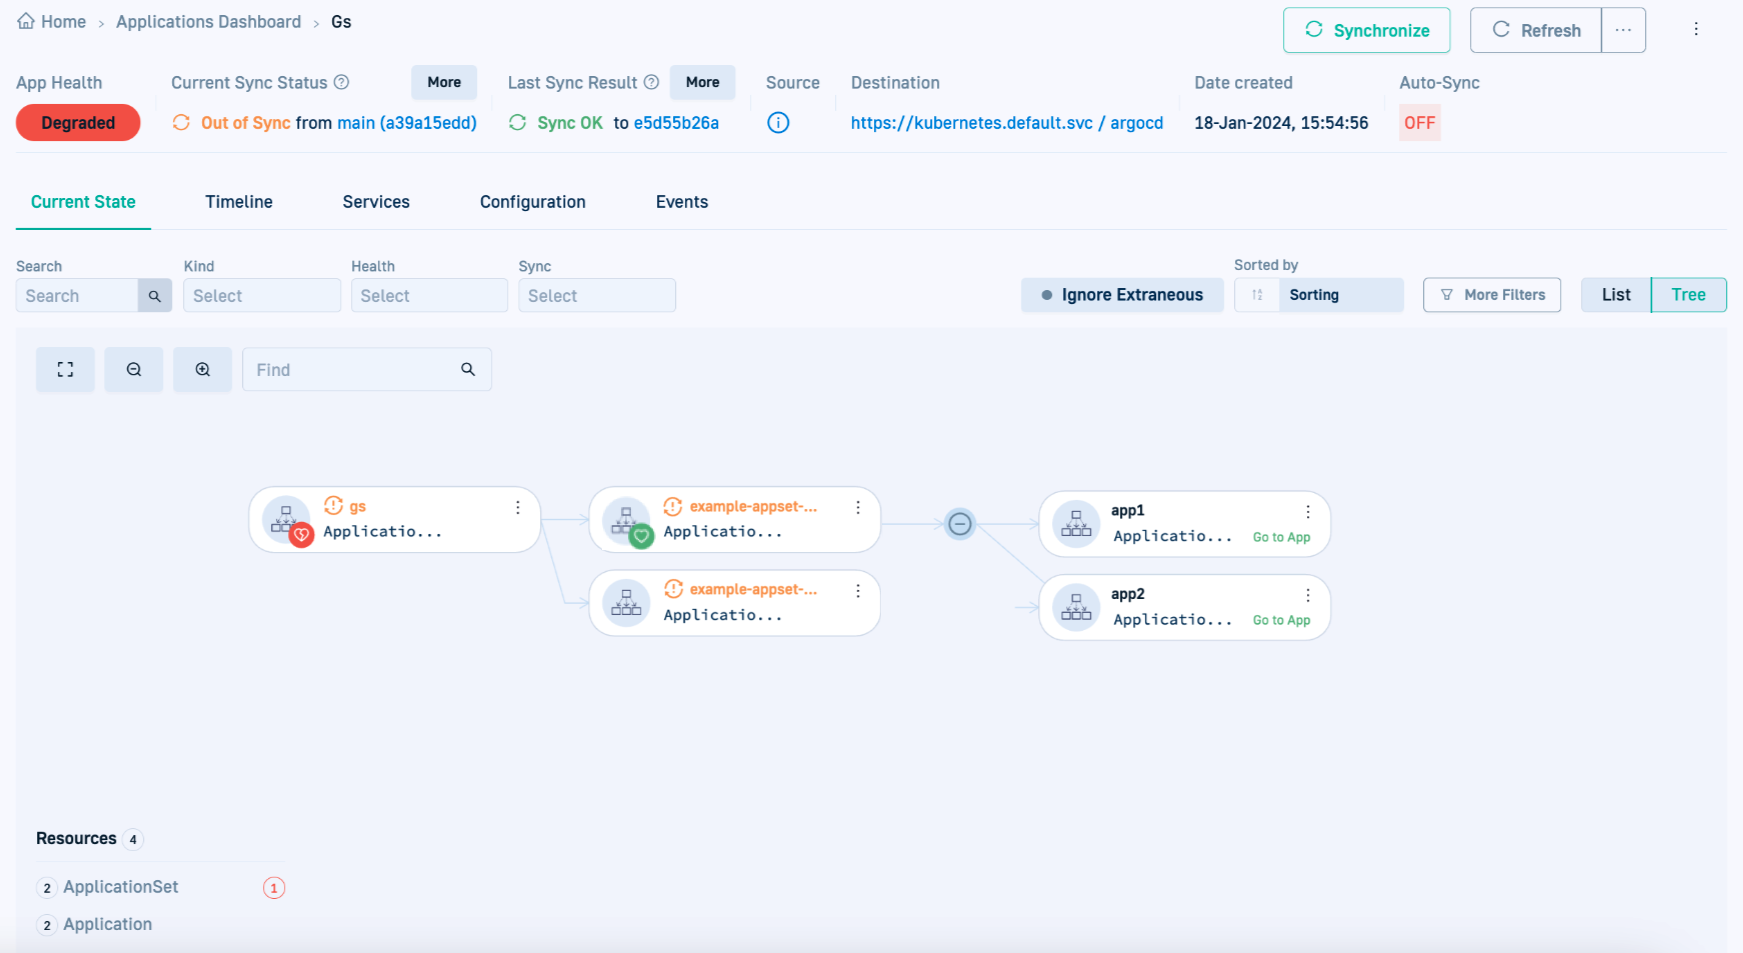The image size is (1743, 953).
Task: Zoom out the resource tree view
Action: click(134, 370)
